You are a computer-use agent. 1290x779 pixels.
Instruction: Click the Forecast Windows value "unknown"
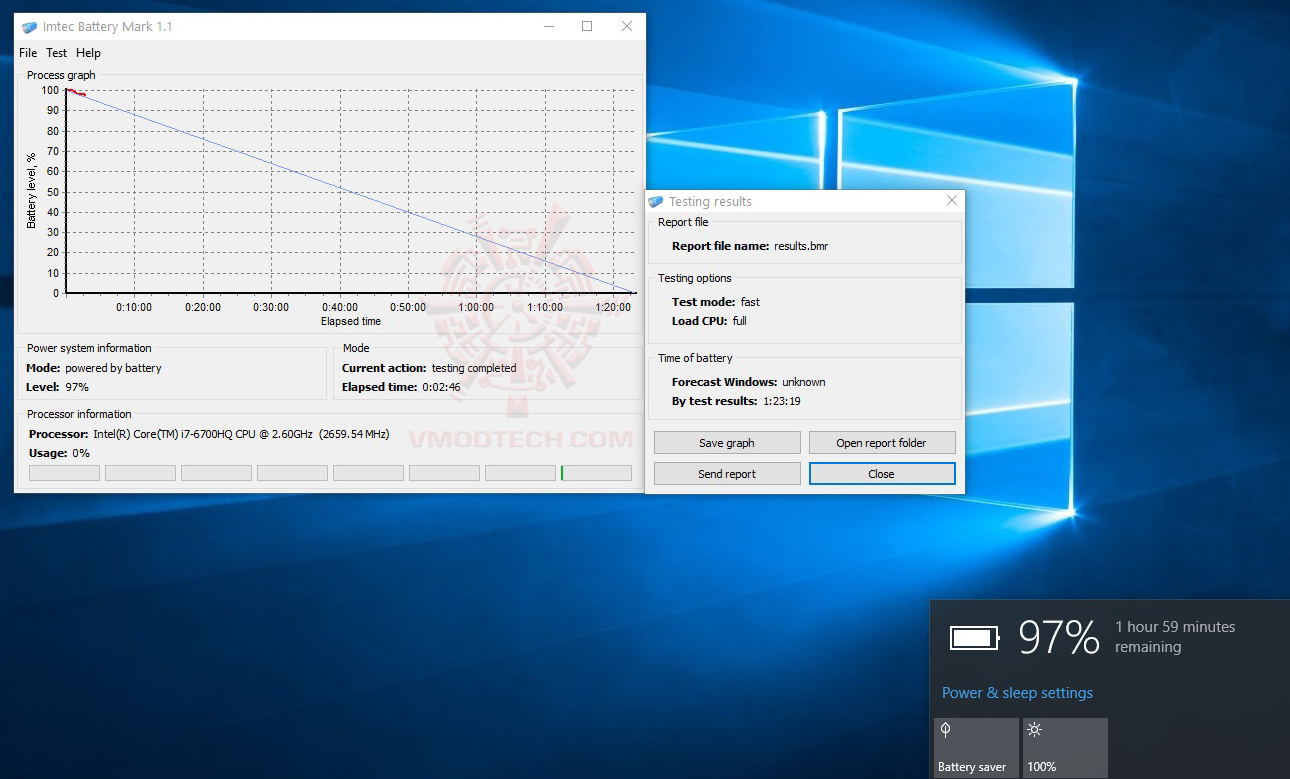click(804, 382)
